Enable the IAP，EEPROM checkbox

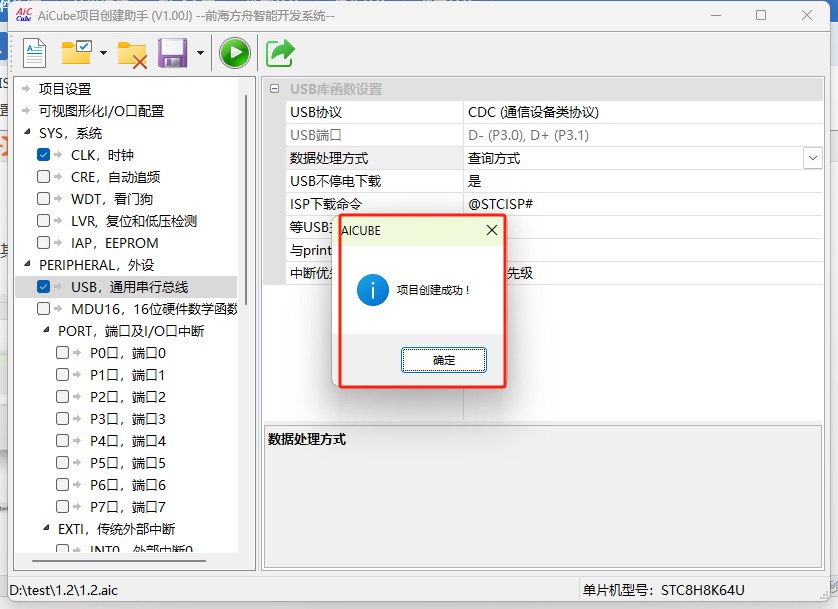tap(43, 243)
